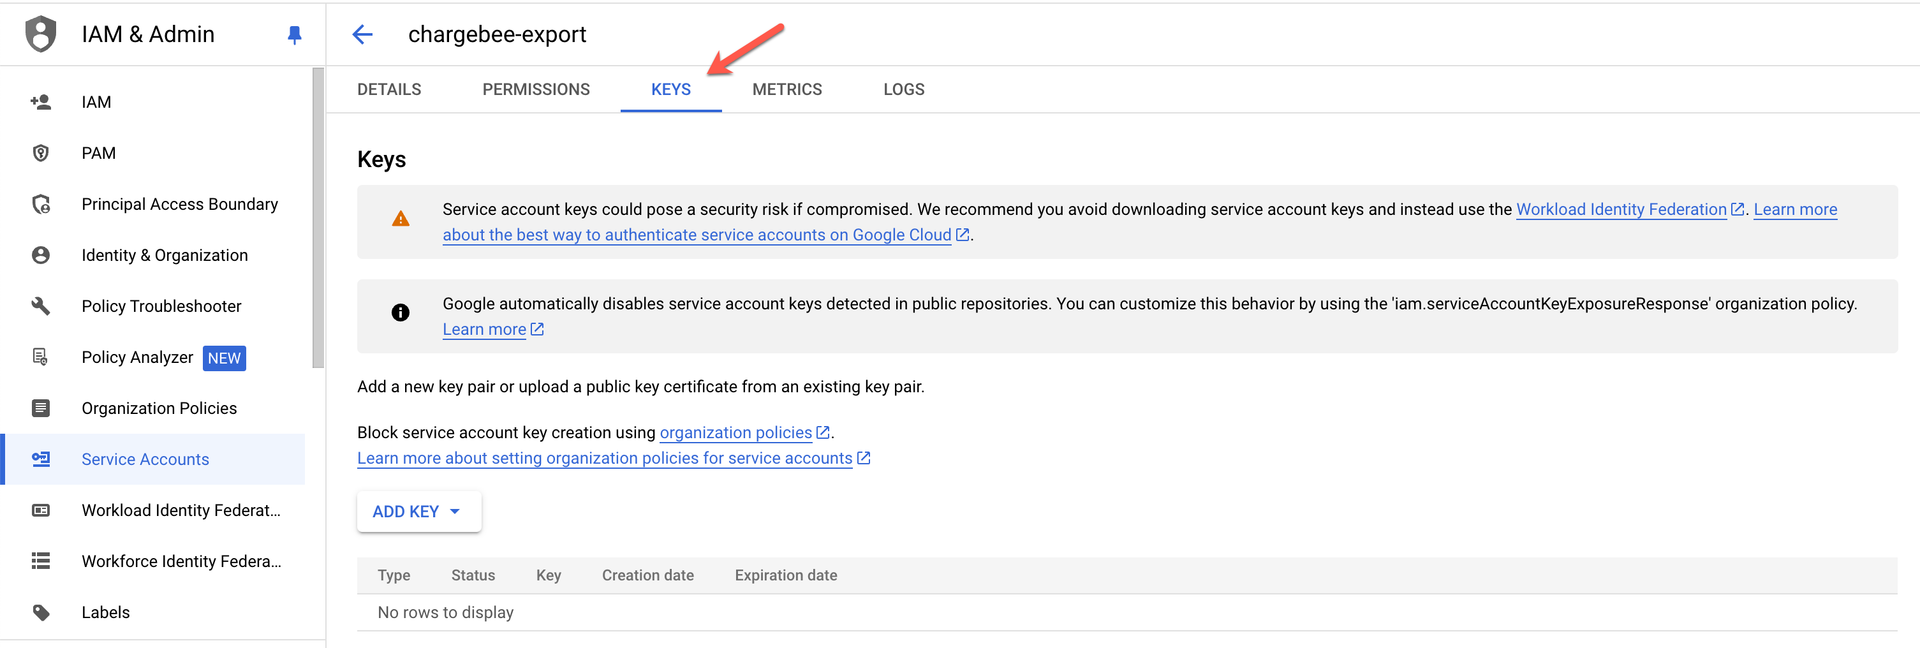The height and width of the screenshot is (648, 1920).
Task: Select the LOGS tab
Action: click(904, 90)
